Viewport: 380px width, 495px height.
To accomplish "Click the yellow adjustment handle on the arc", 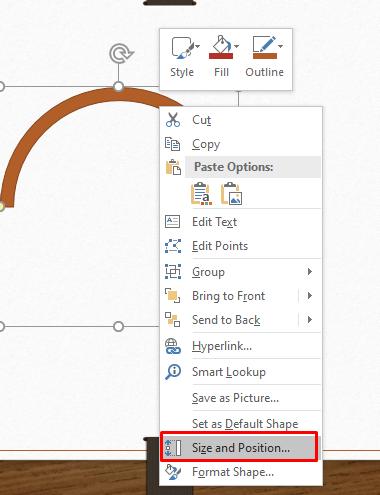I will click(1, 207).
